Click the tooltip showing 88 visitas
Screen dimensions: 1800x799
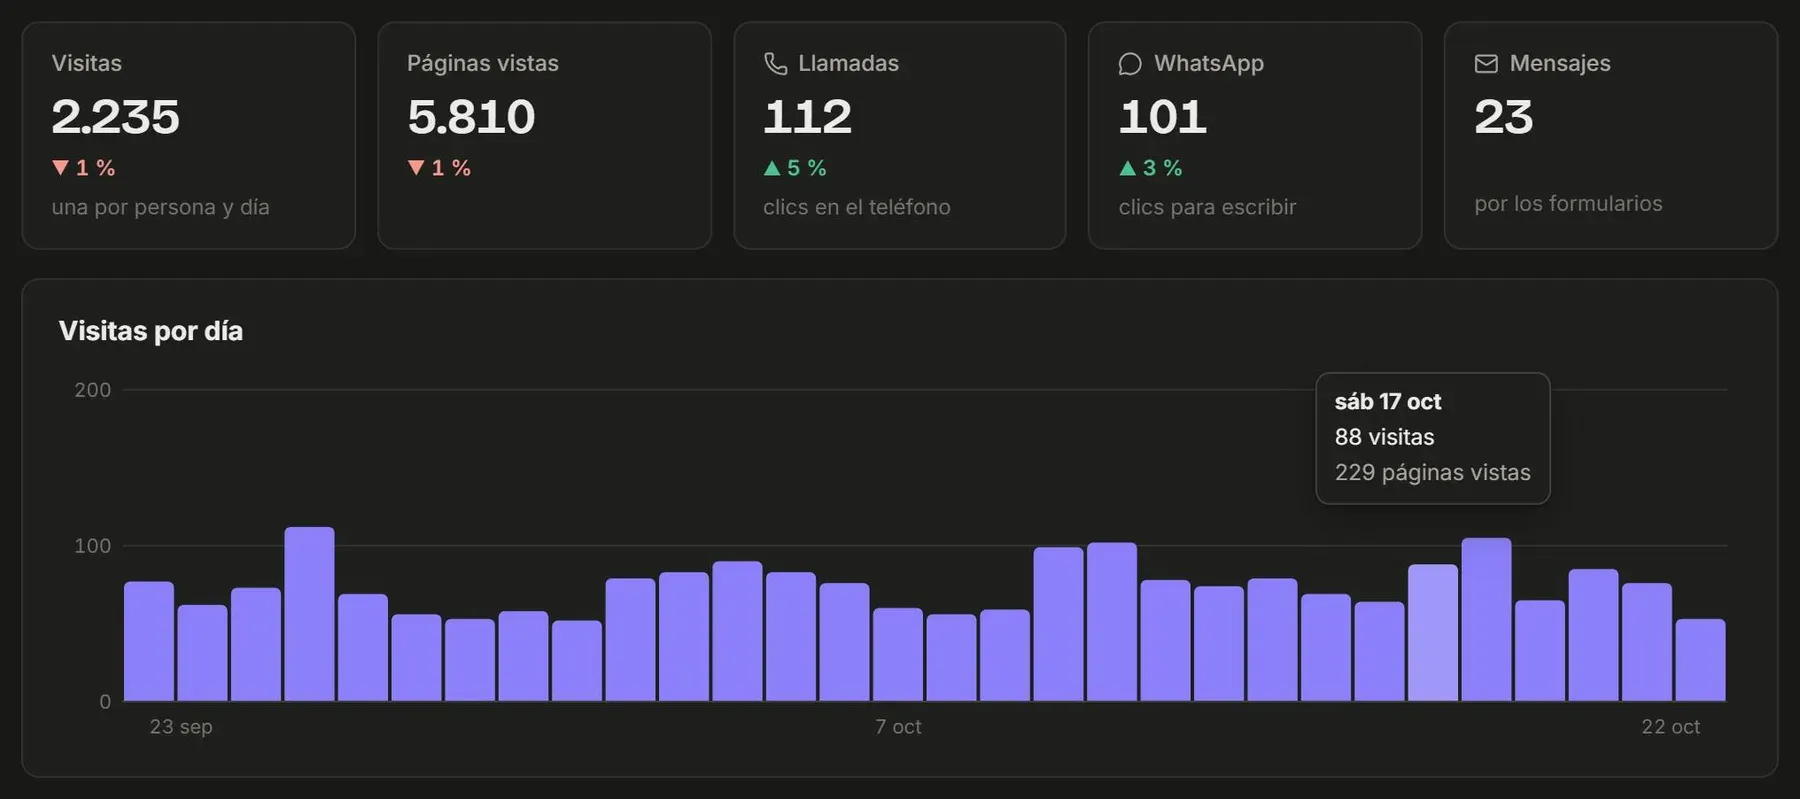(x=1433, y=438)
